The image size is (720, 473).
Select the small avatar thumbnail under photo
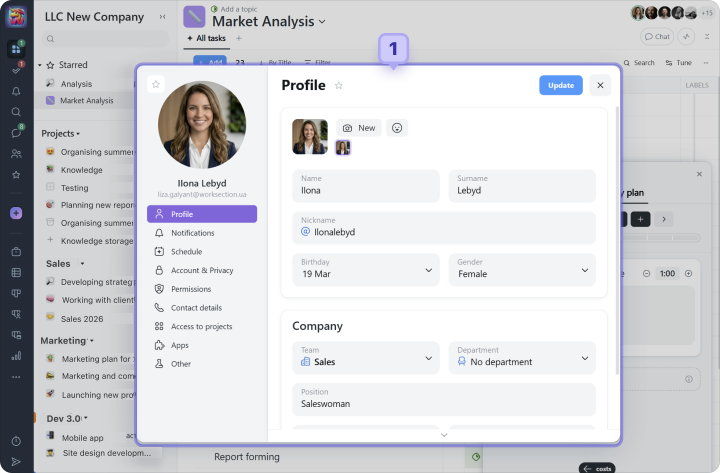342,148
